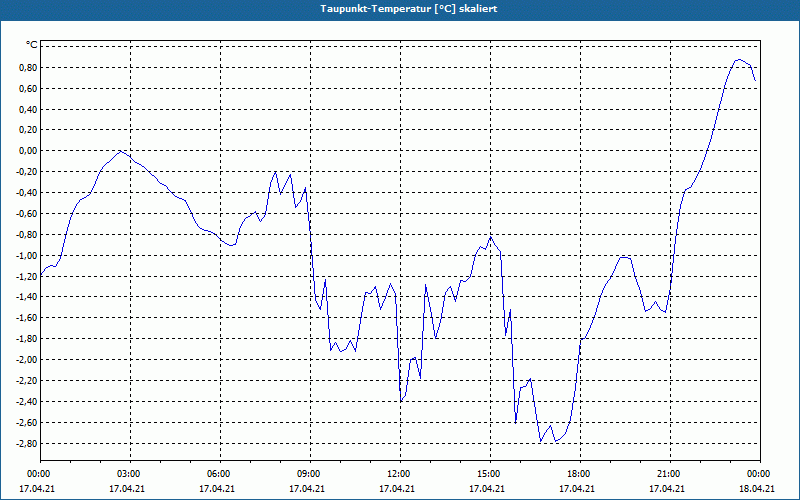Click the 00:00 label above 18.04.21
800x500 pixels.
(760, 474)
